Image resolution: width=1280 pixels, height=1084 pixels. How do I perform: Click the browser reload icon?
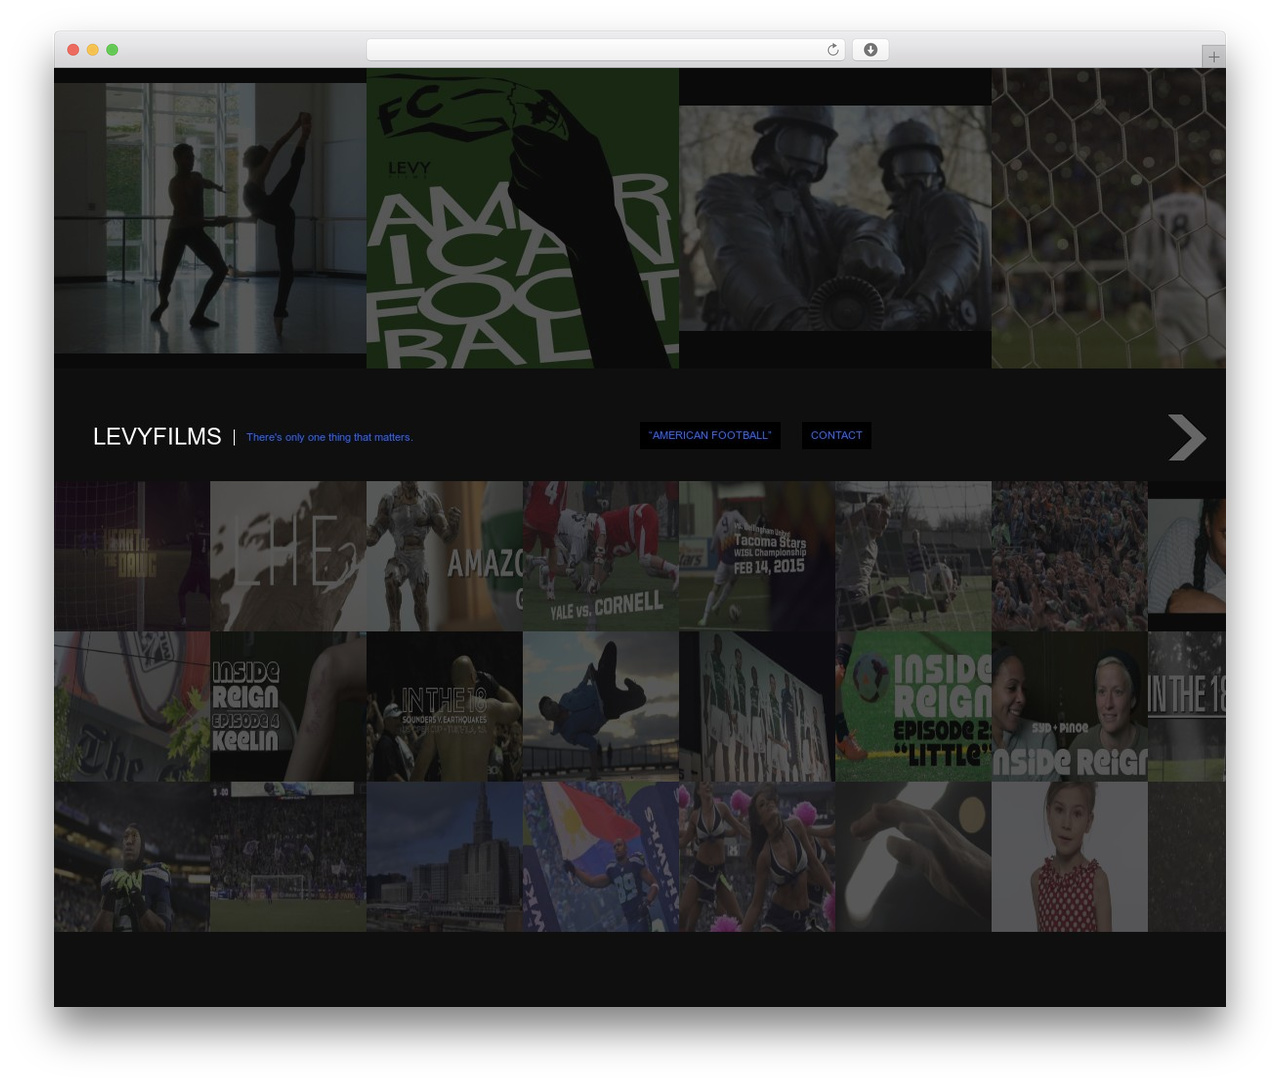[833, 50]
